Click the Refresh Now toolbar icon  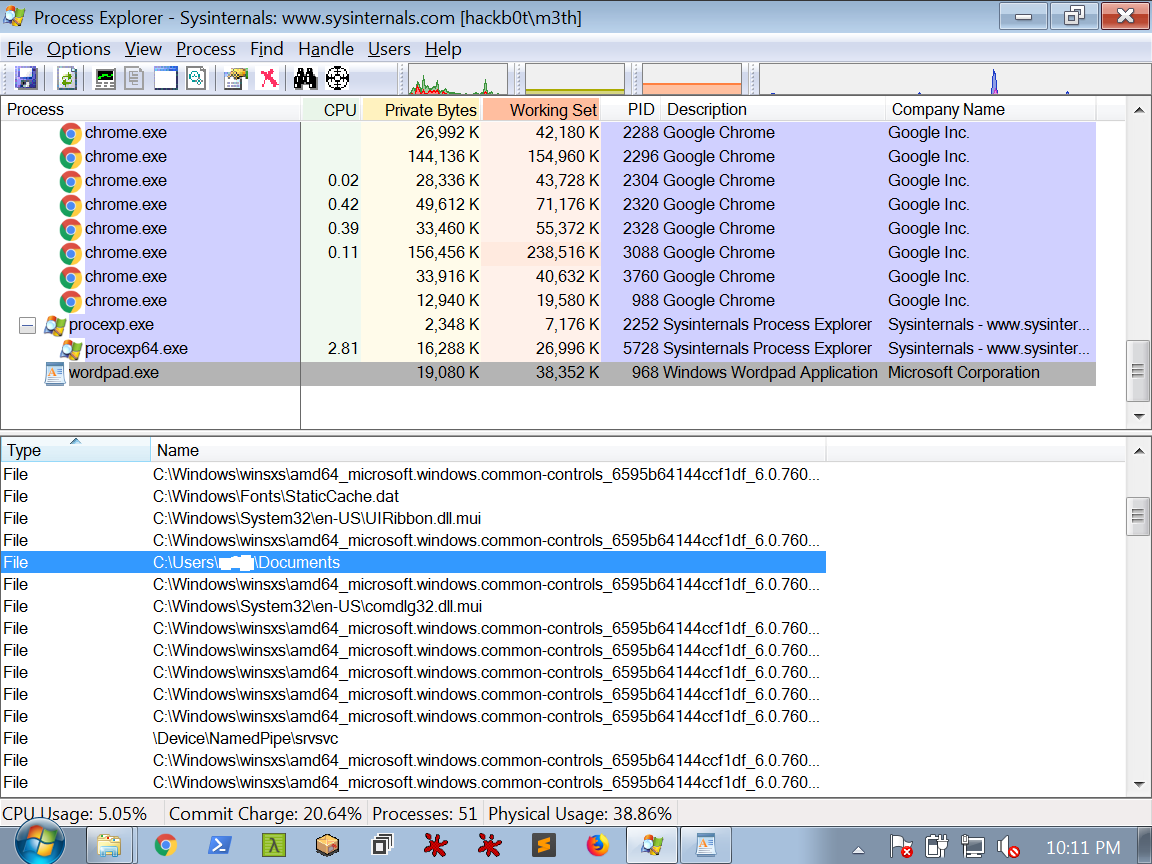click(x=67, y=79)
